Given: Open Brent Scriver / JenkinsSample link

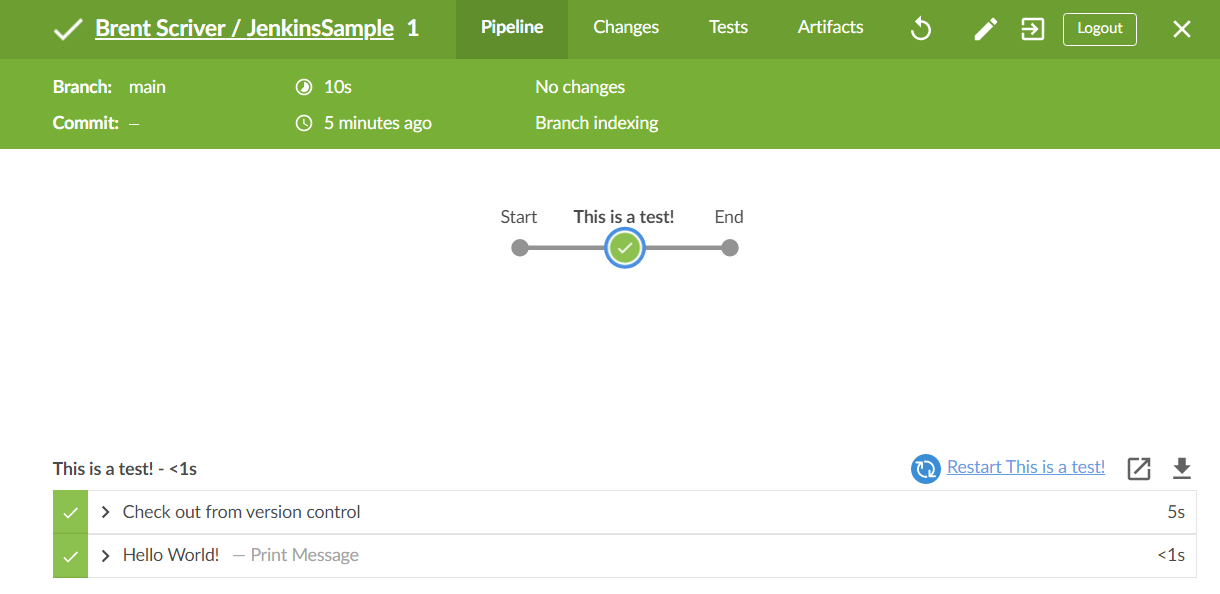Looking at the screenshot, I should 245,29.
